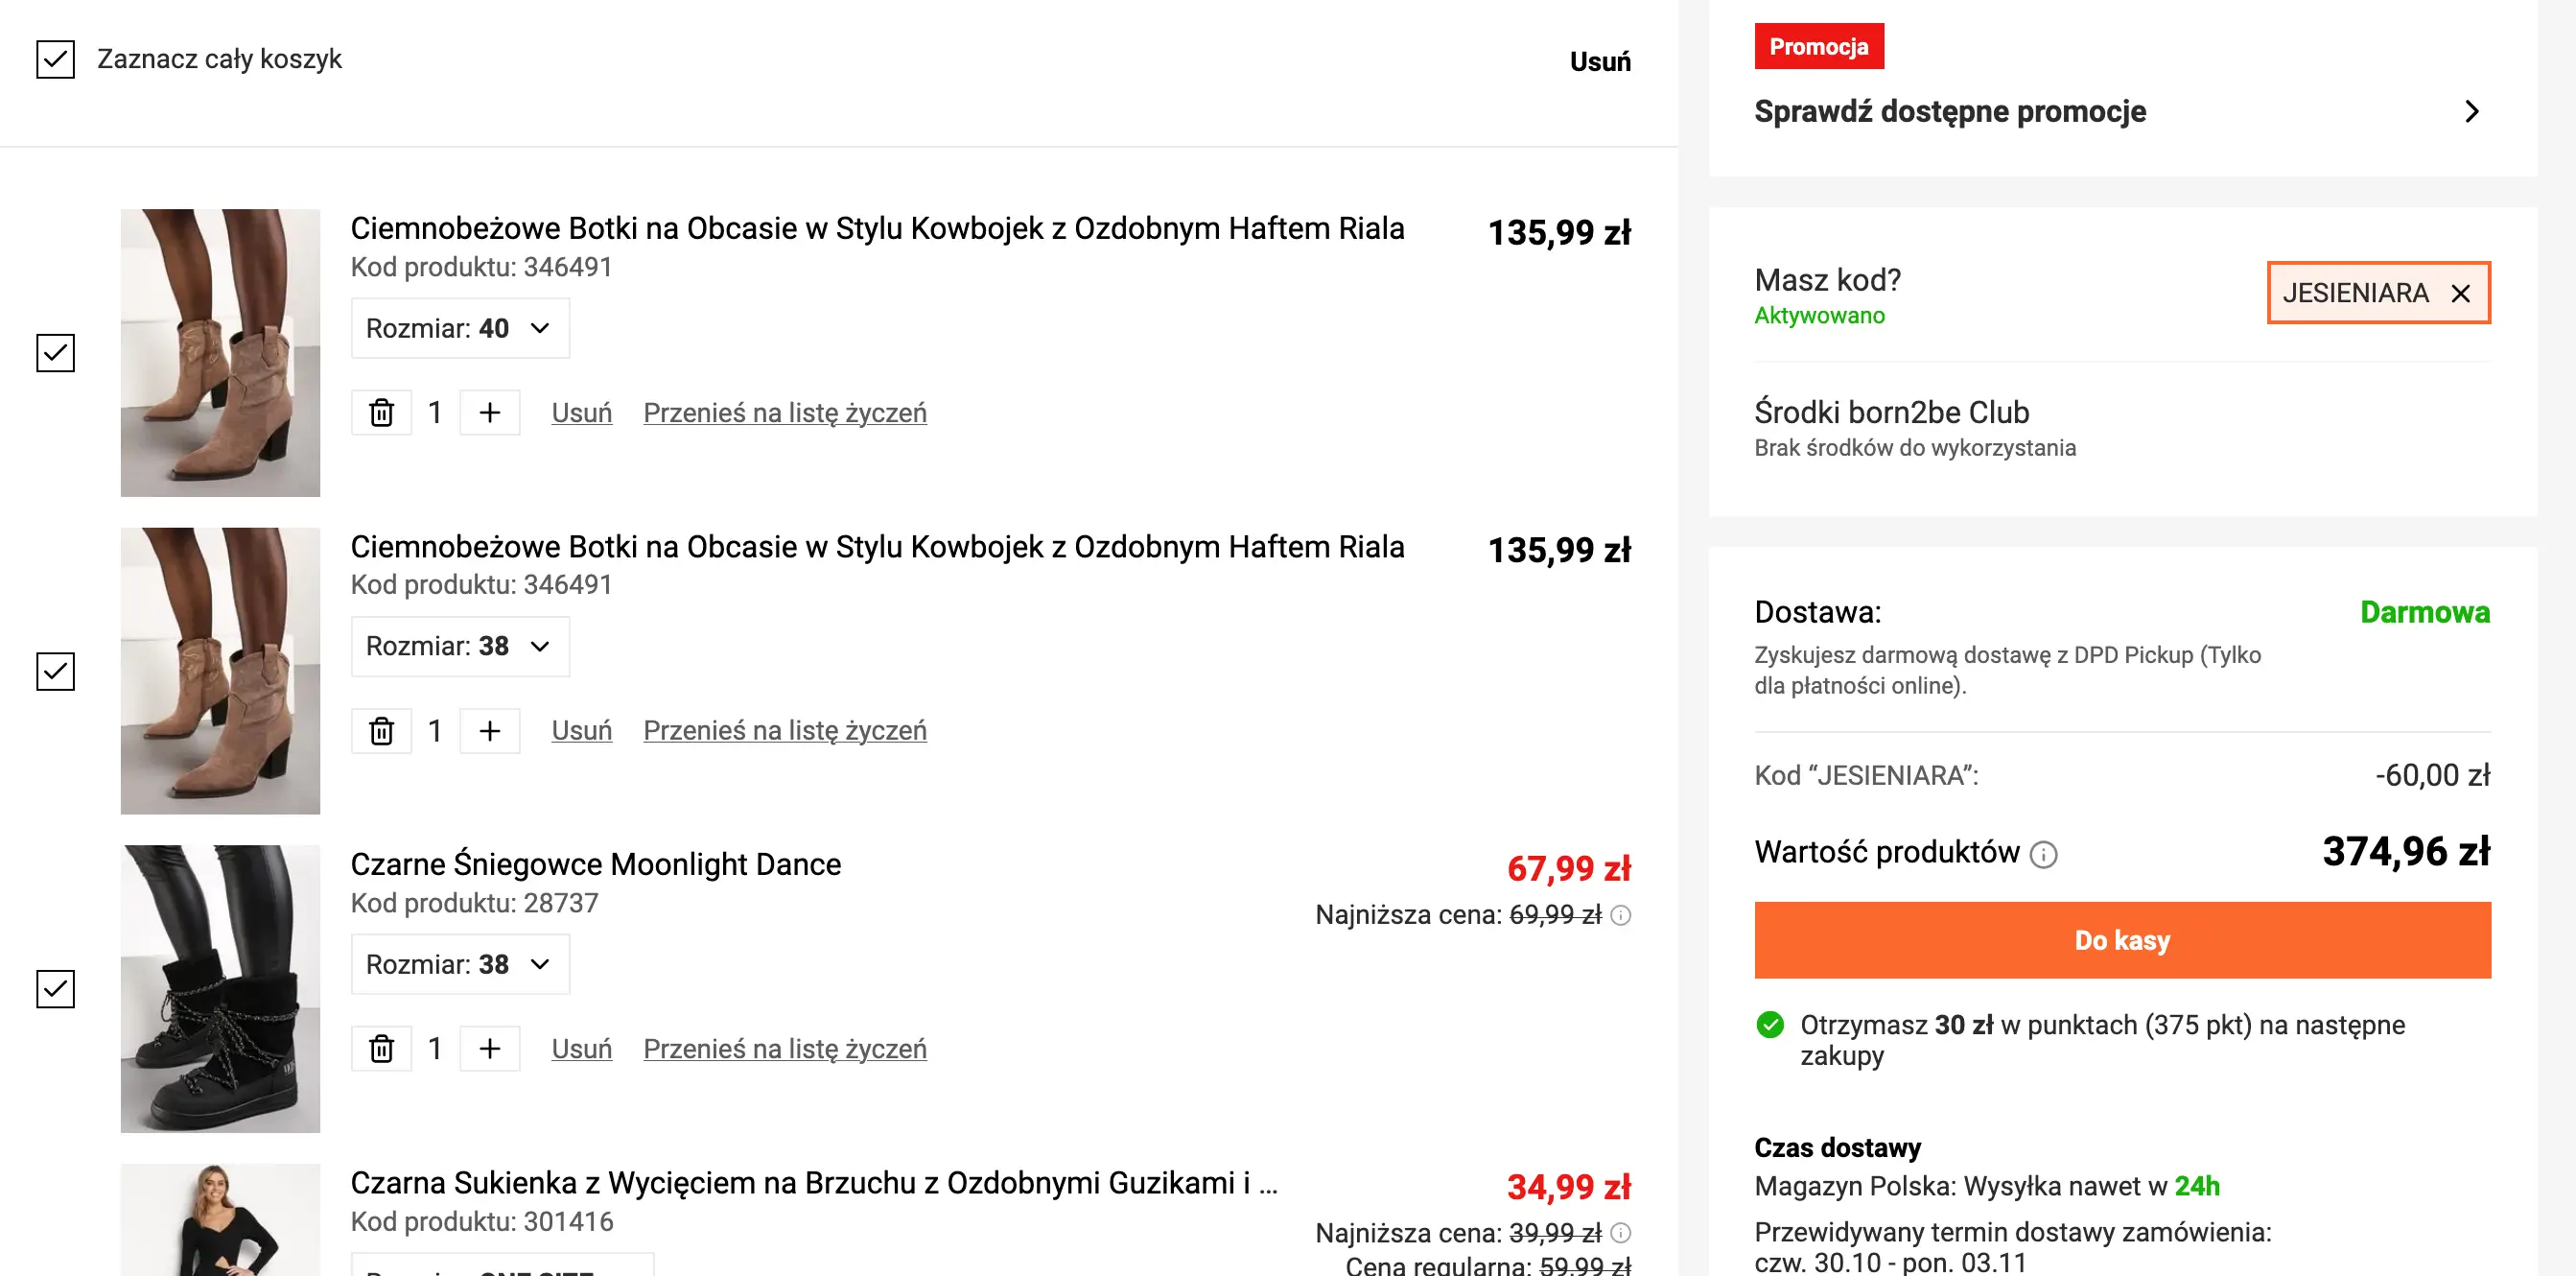The height and width of the screenshot is (1276, 2576).
Task: Remove the JESIENIARA promo code with X
Action: pyautogui.click(x=2460, y=293)
